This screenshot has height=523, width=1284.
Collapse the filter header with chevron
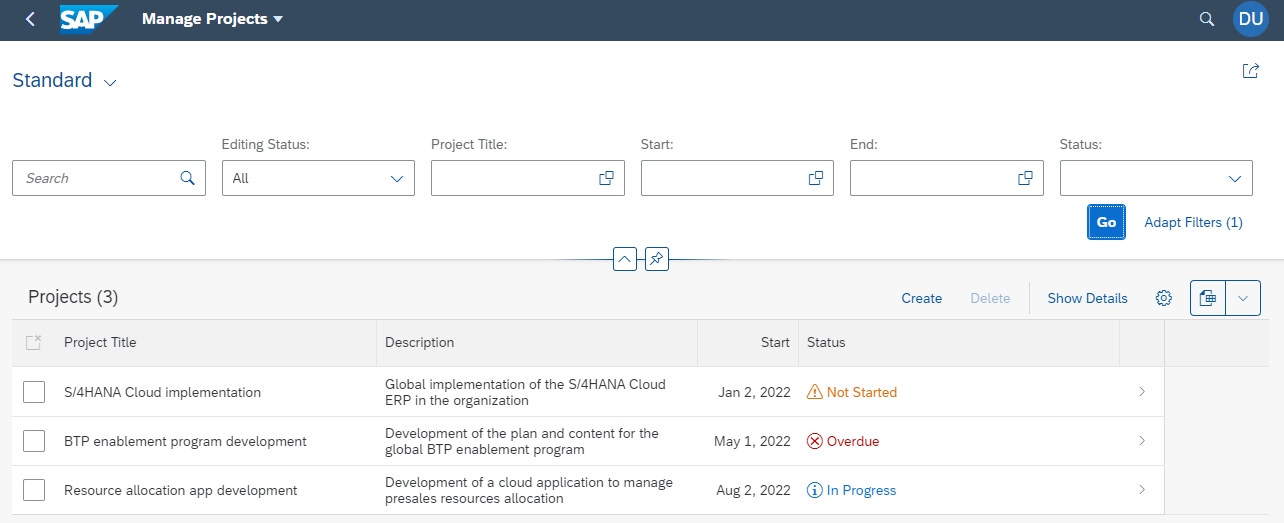[625, 260]
